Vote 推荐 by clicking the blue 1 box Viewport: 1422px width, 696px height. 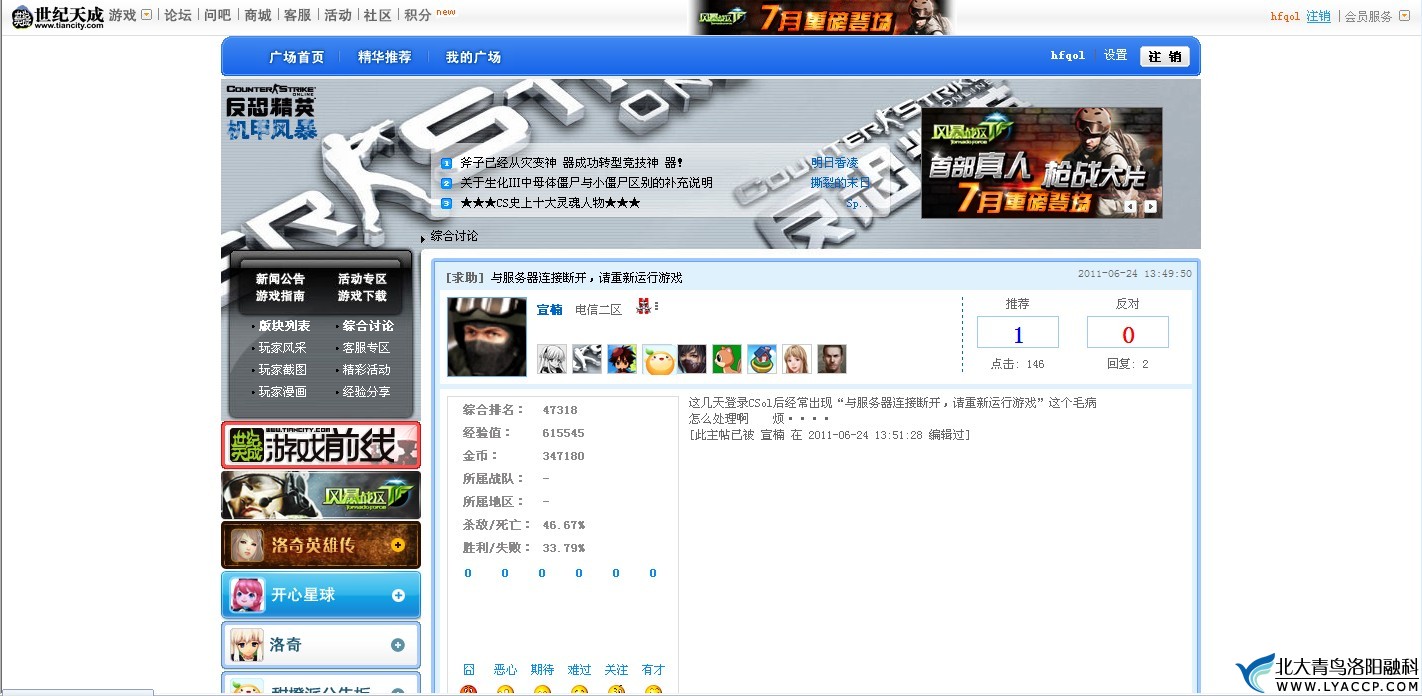pos(1018,332)
